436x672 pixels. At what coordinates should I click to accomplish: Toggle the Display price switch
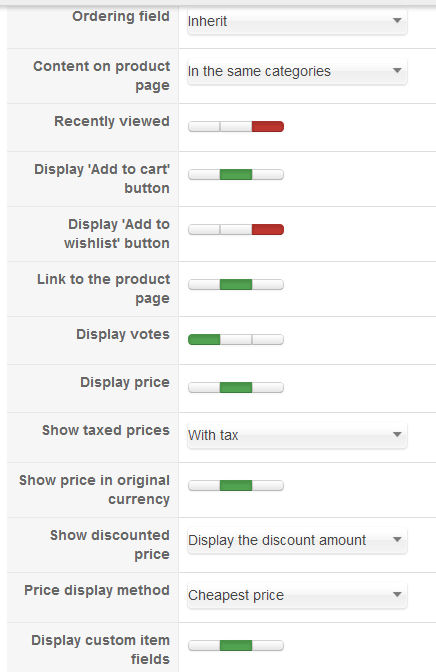pos(236,387)
